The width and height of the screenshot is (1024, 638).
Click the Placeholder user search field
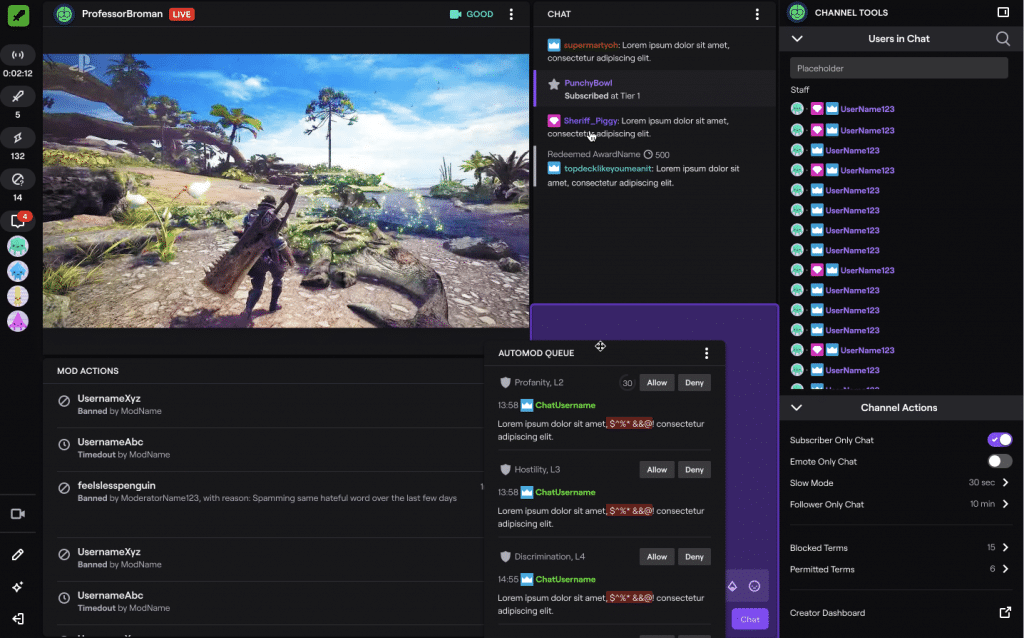[898, 67]
